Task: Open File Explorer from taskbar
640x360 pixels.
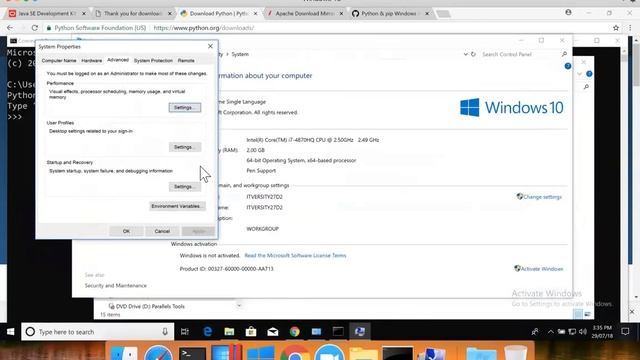Action: [x=229, y=332]
